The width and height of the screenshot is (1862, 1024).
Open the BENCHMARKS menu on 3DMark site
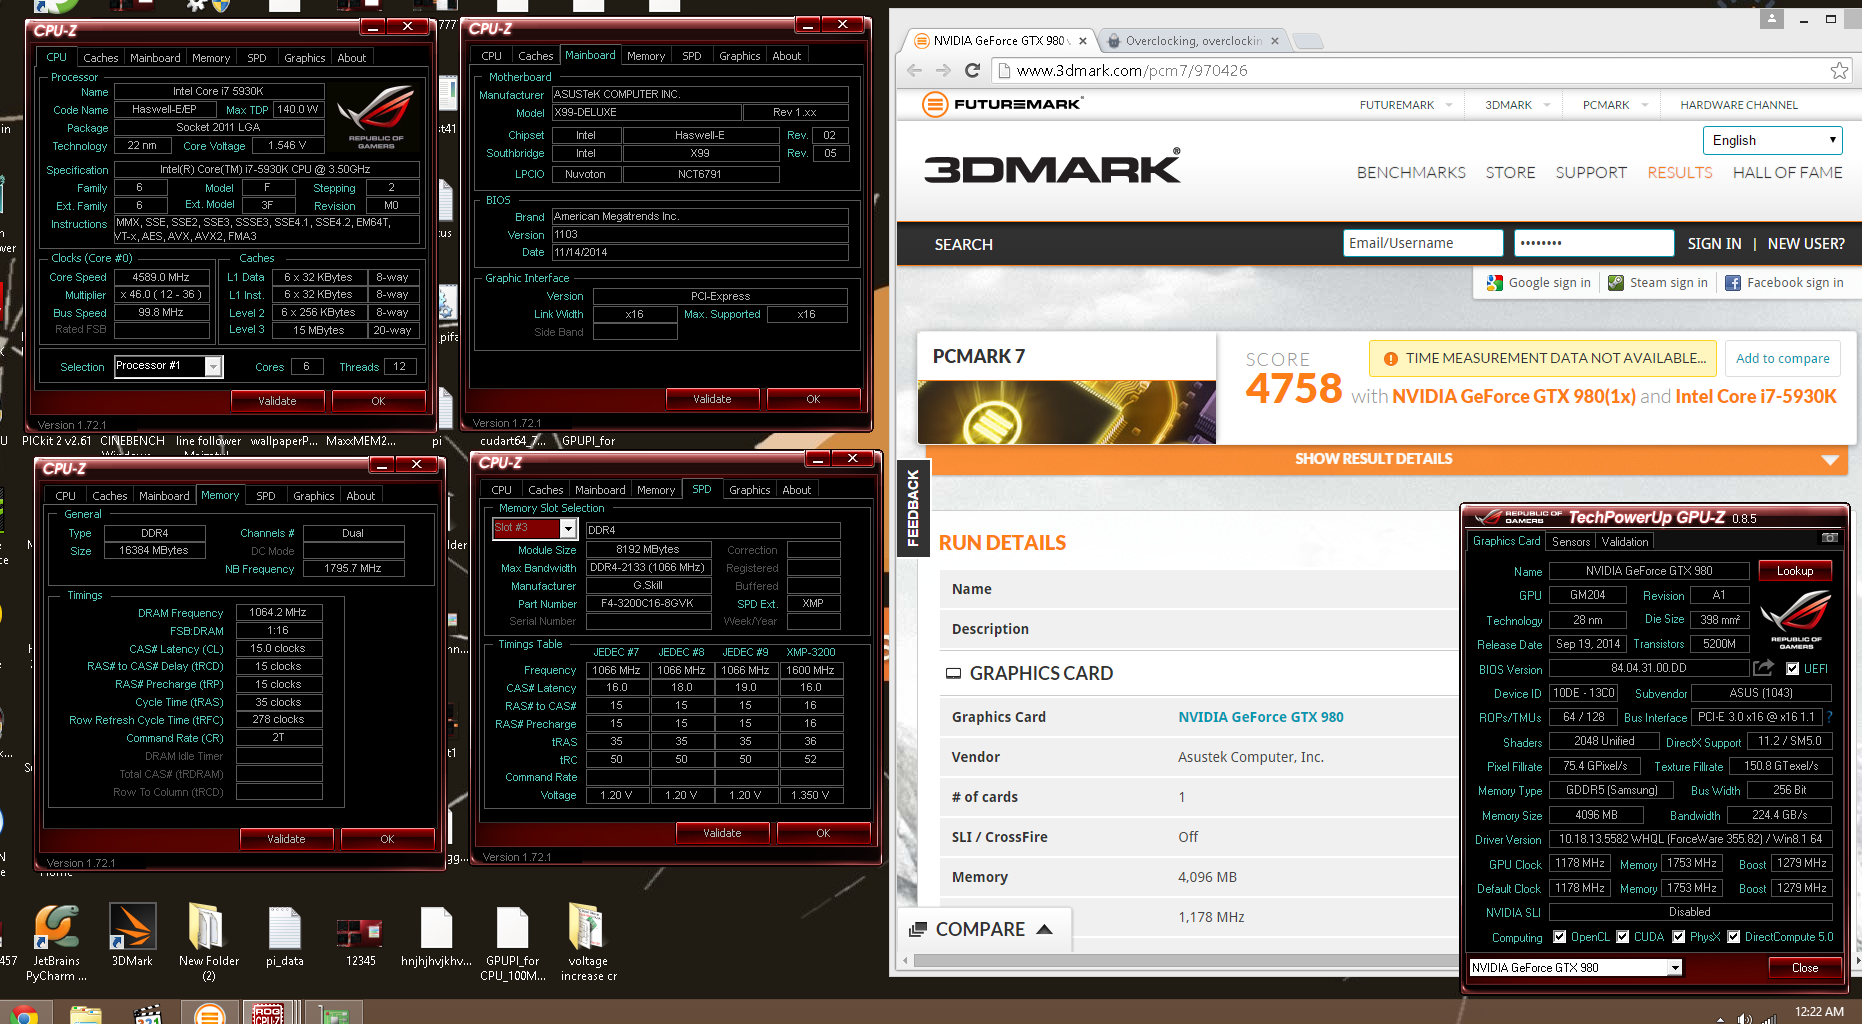coord(1411,172)
